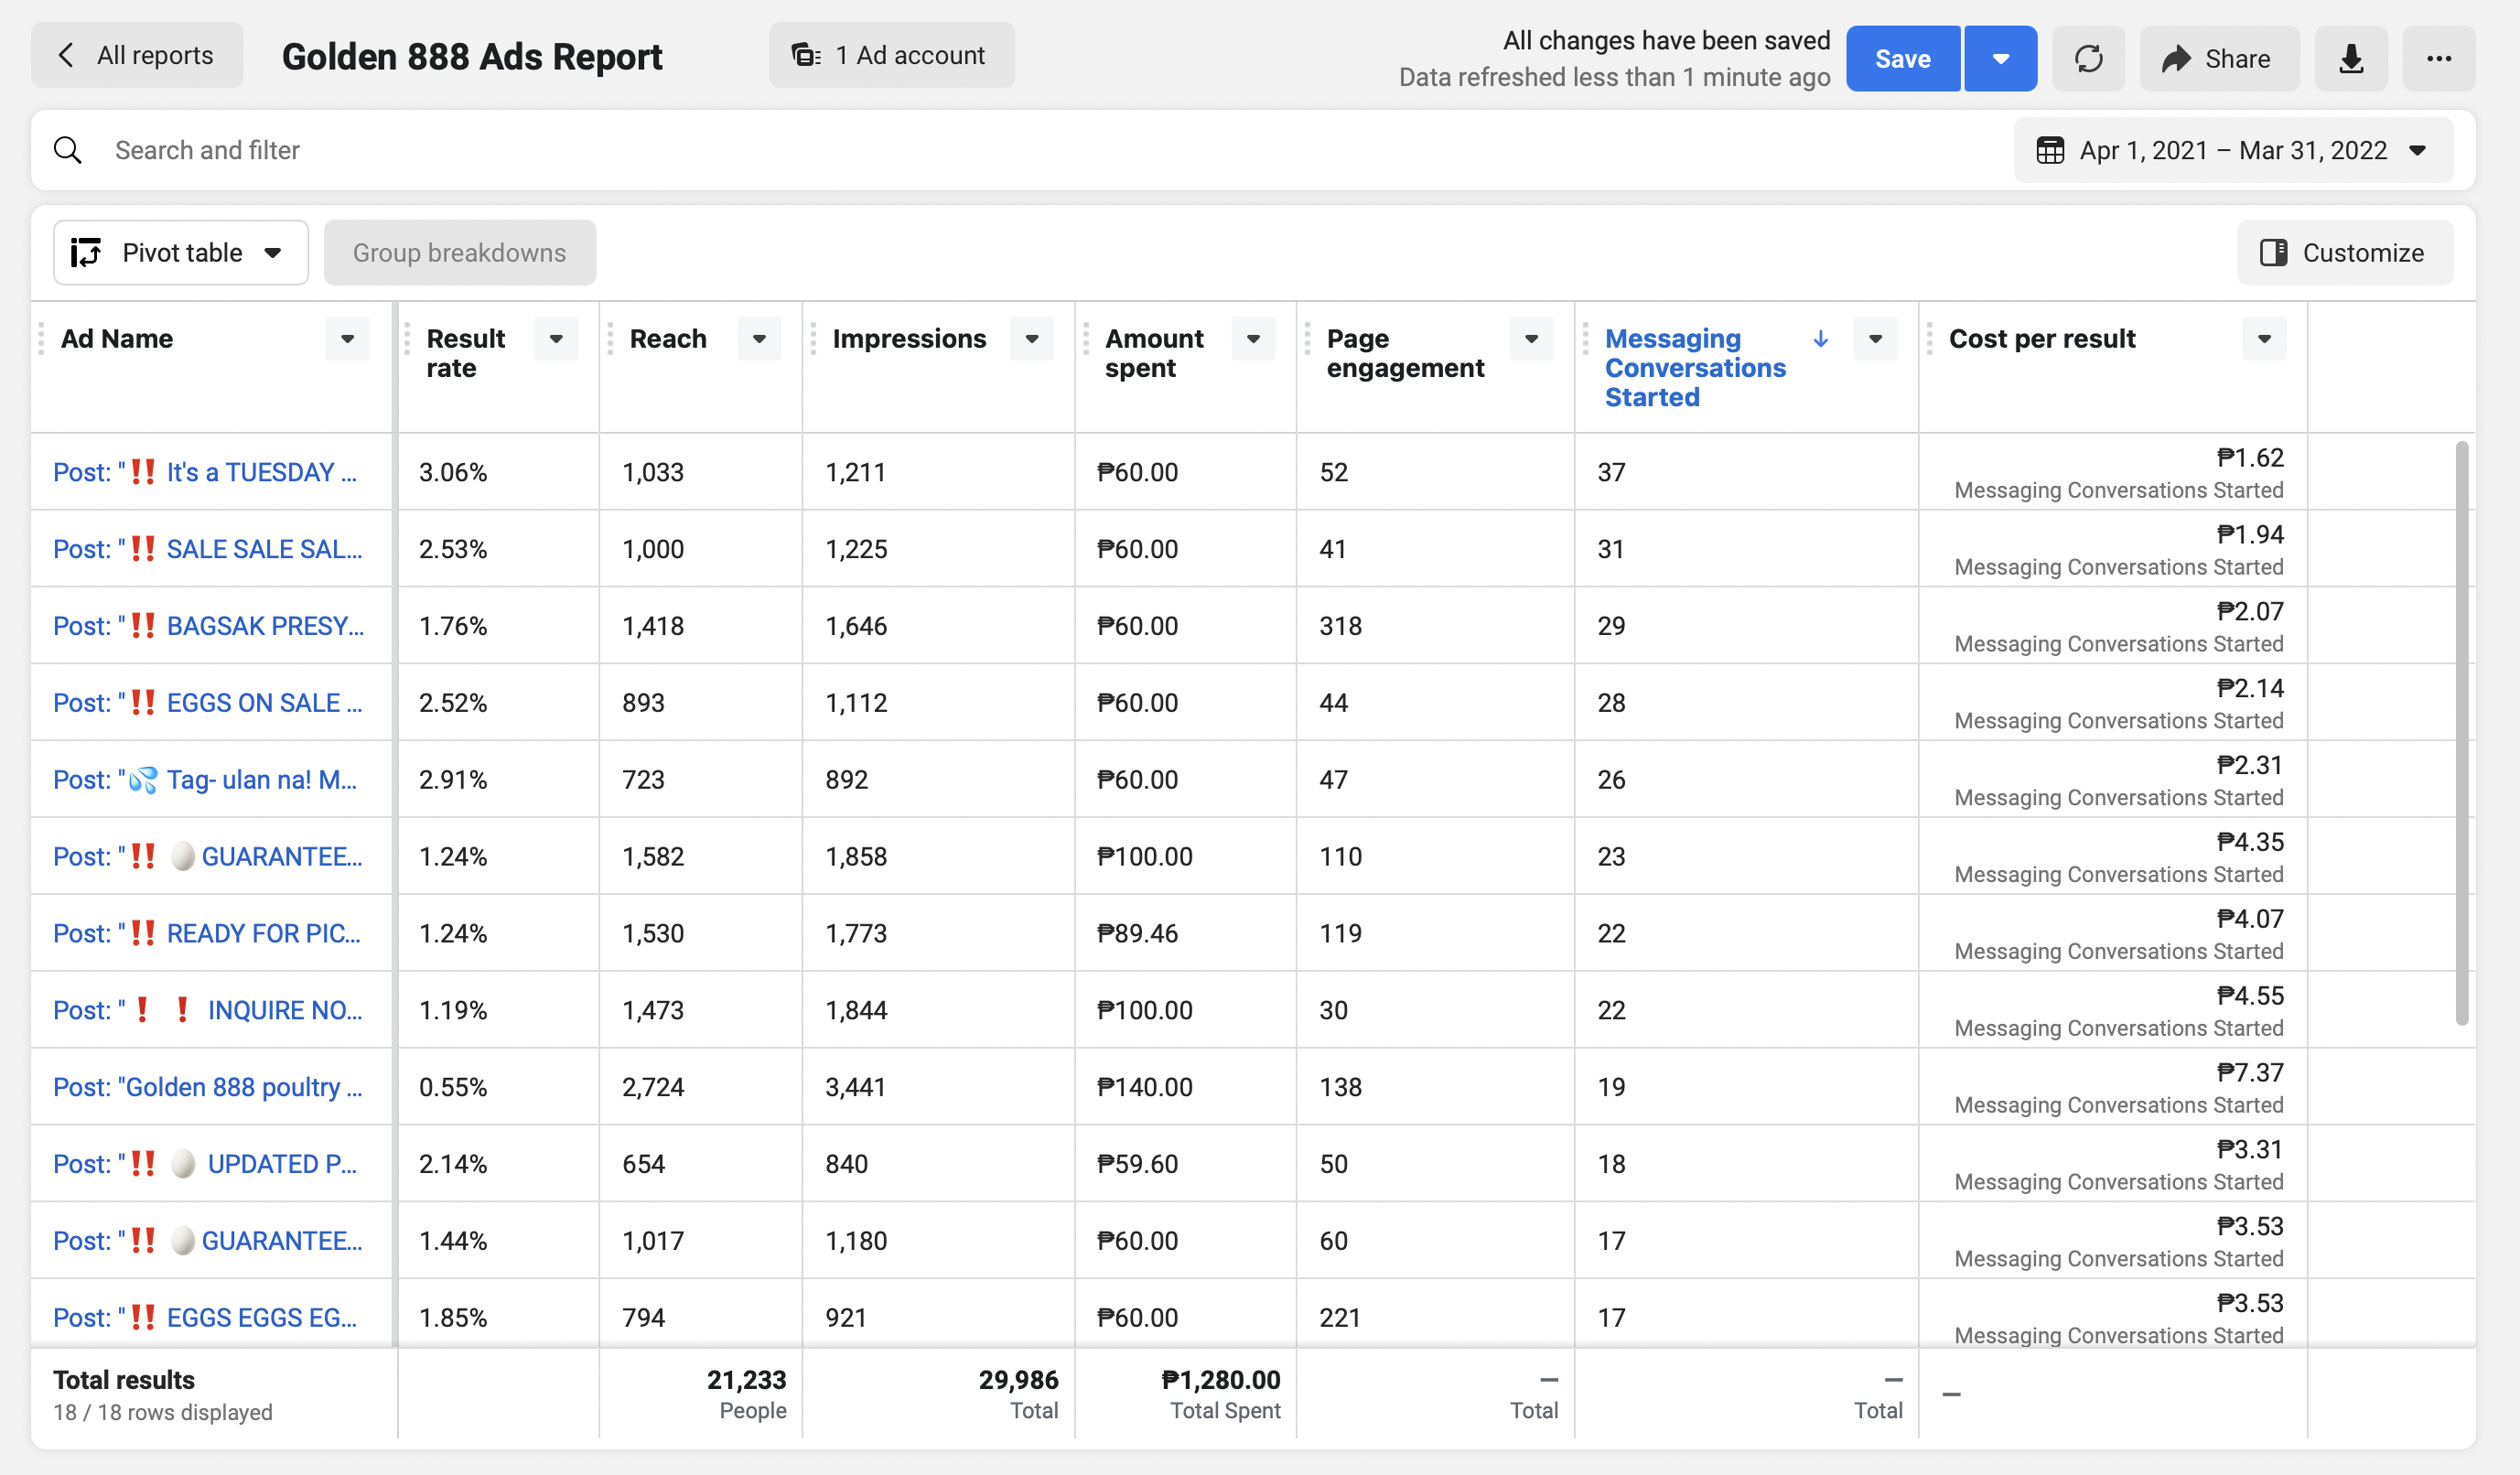Click the refresh data icon
This screenshot has height=1475, width=2520.
click(x=2088, y=58)
